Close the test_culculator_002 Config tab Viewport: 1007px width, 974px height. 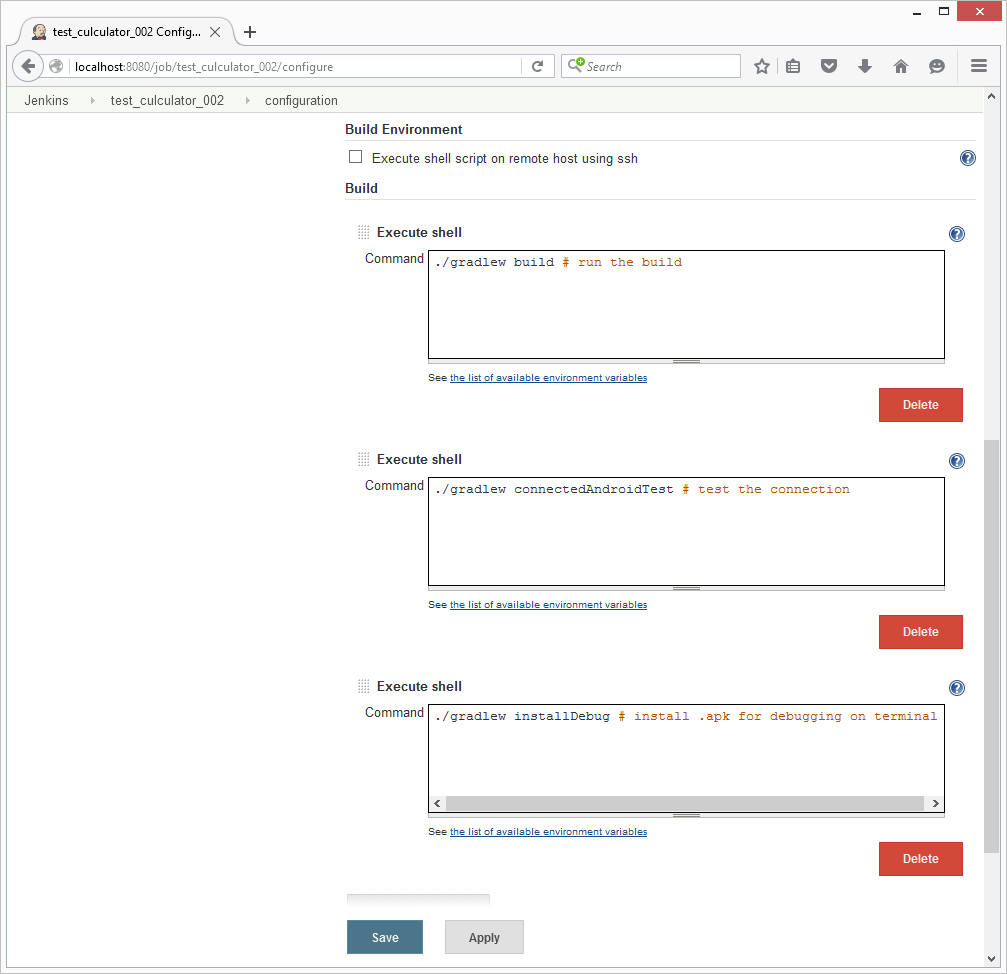click(x=215, y=32)
